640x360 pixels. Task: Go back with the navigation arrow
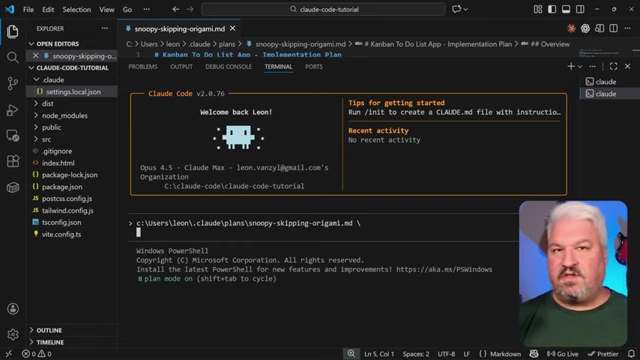click(176, 9)
